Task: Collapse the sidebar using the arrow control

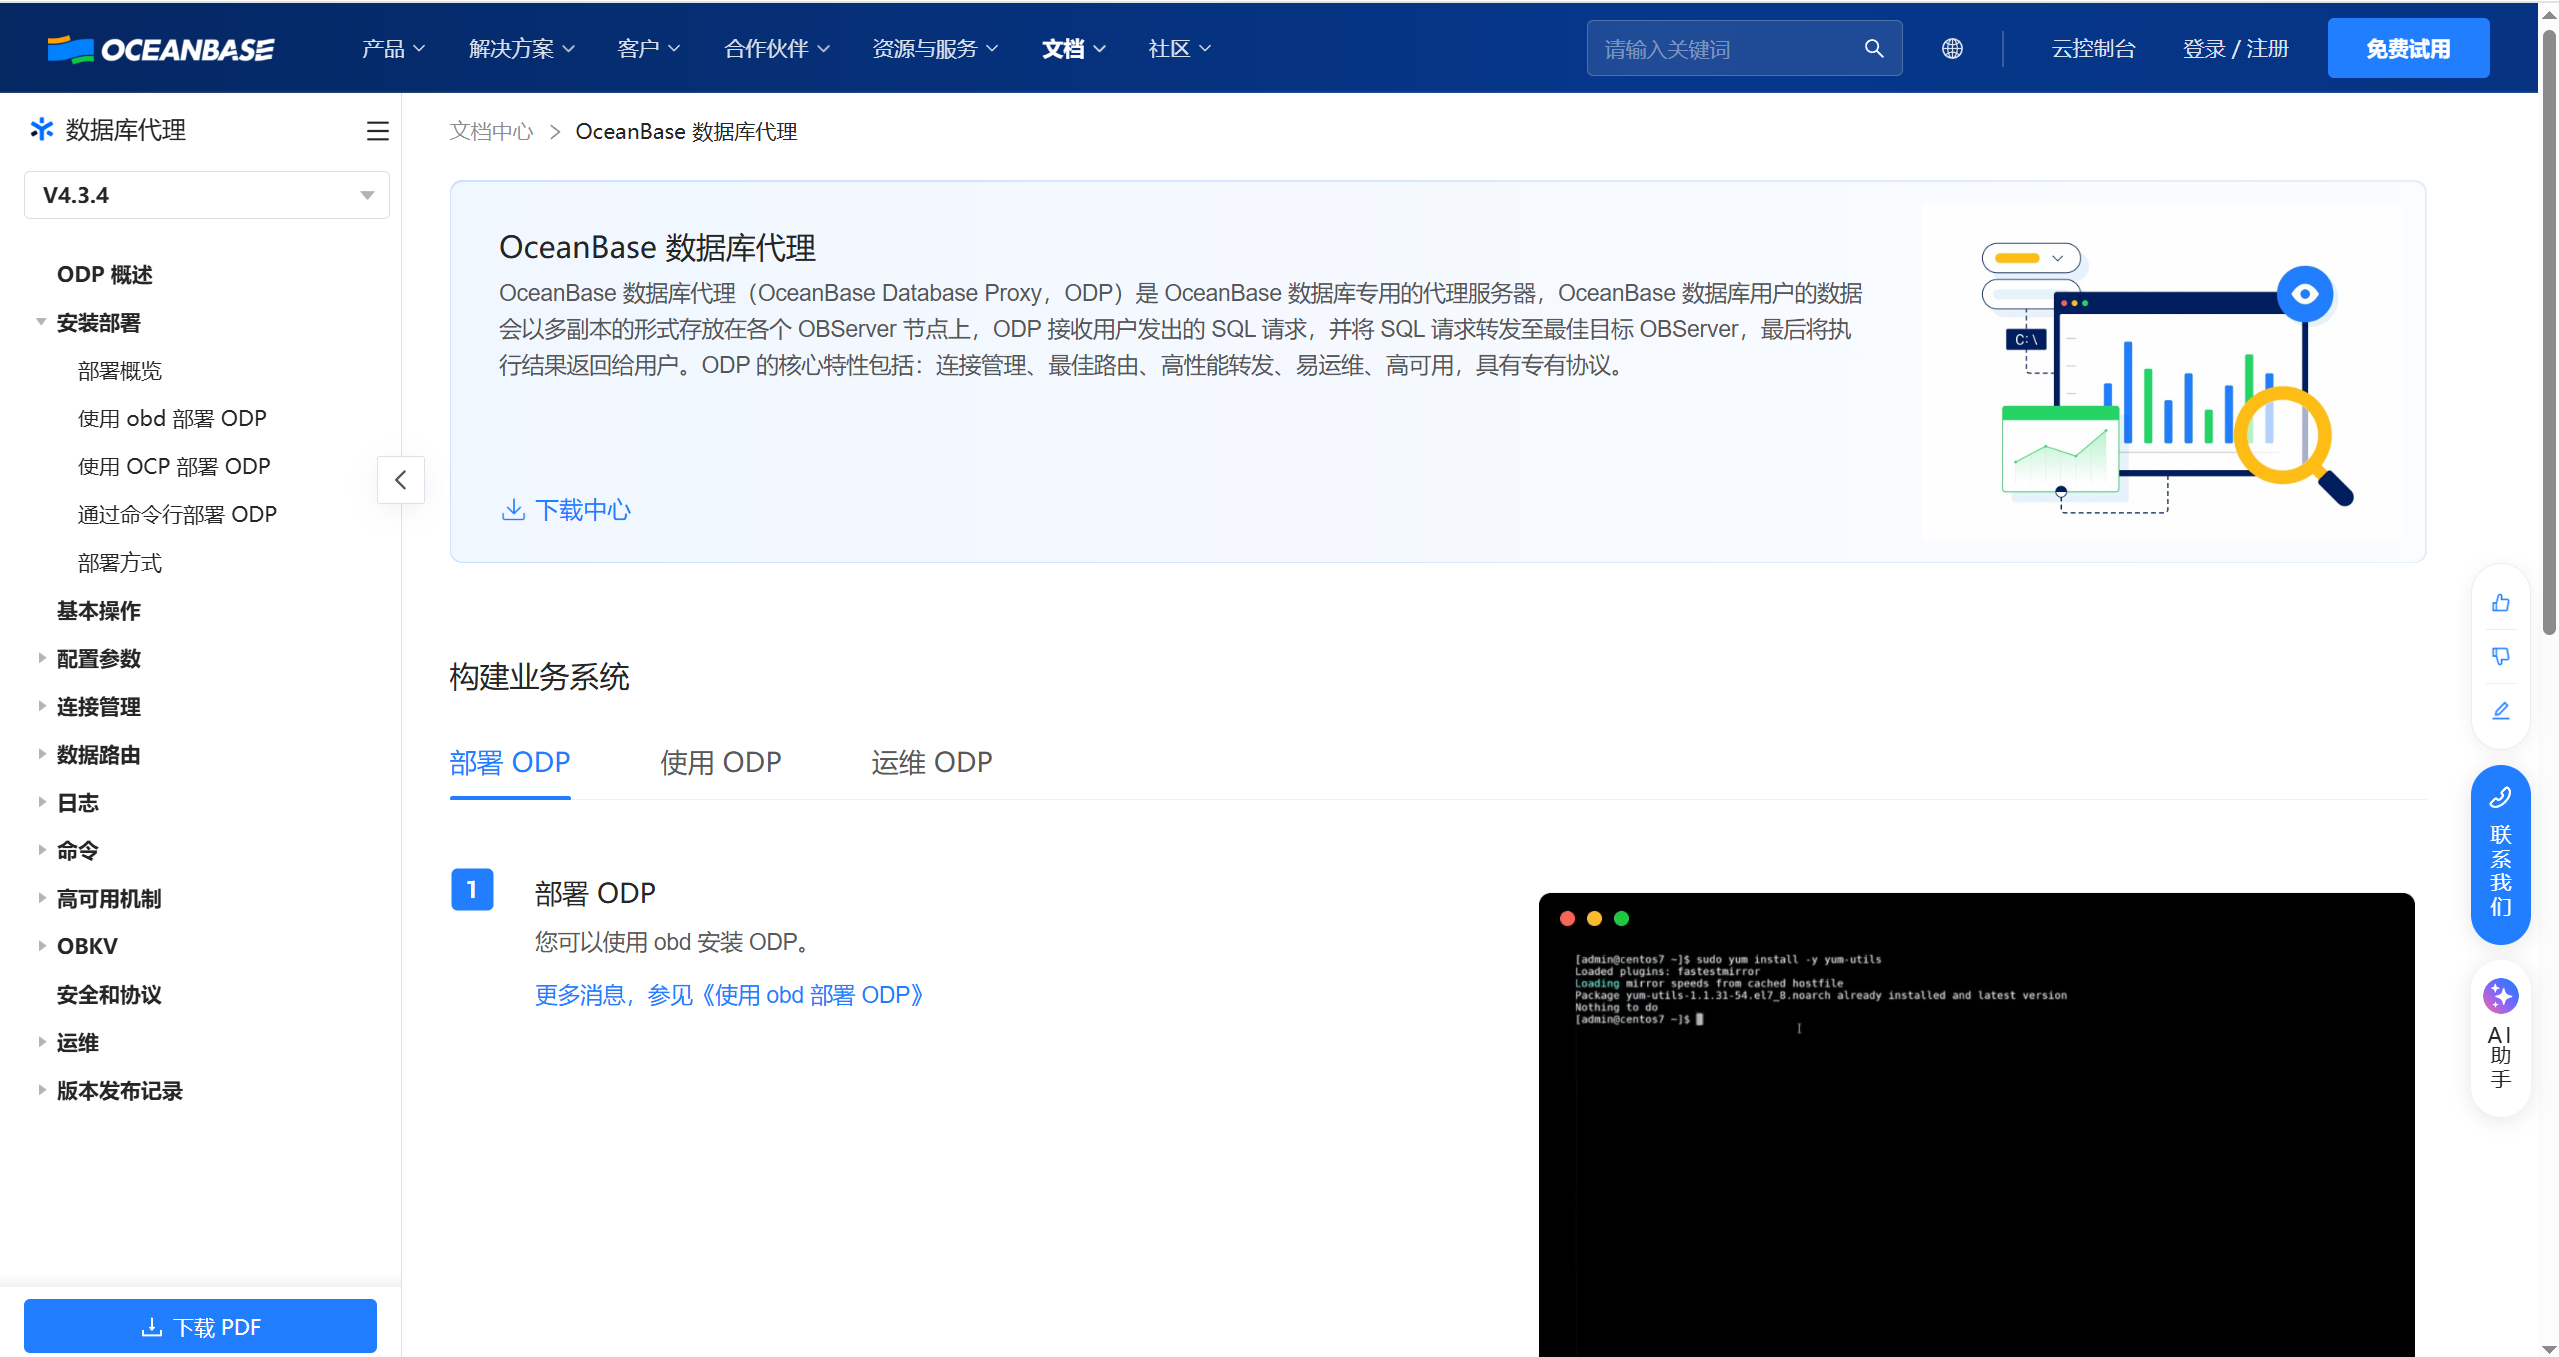Action: pyautogui.click(x=400, y=480)
